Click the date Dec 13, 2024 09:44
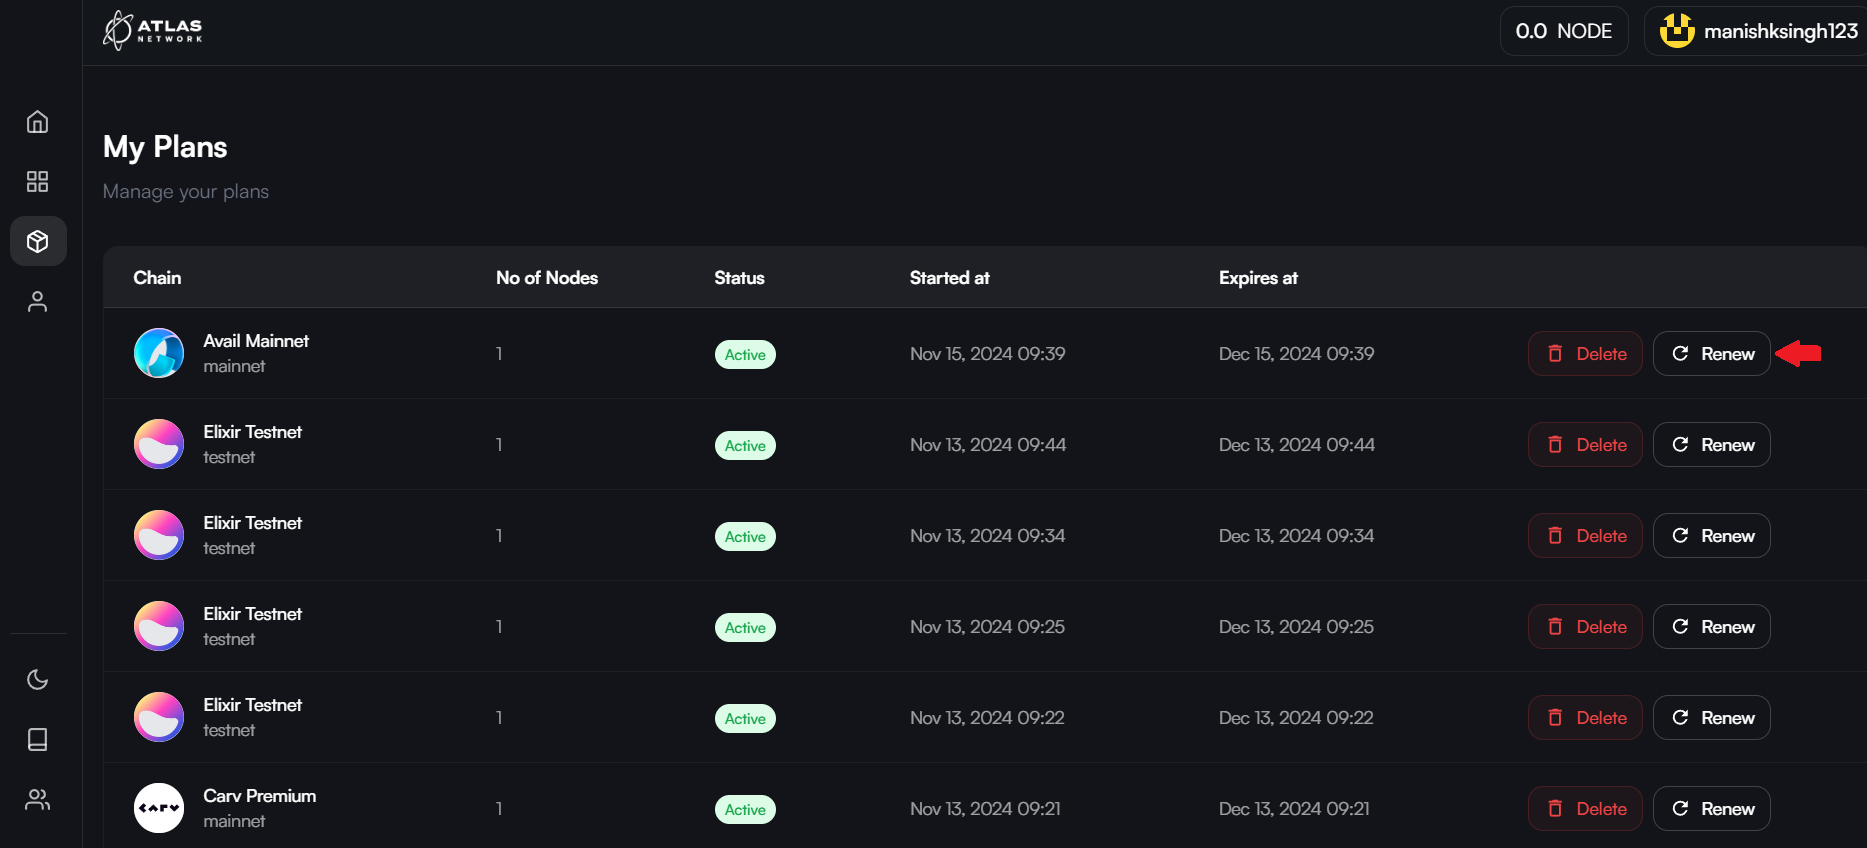The image size is (1867, 848). (1296, 445)
